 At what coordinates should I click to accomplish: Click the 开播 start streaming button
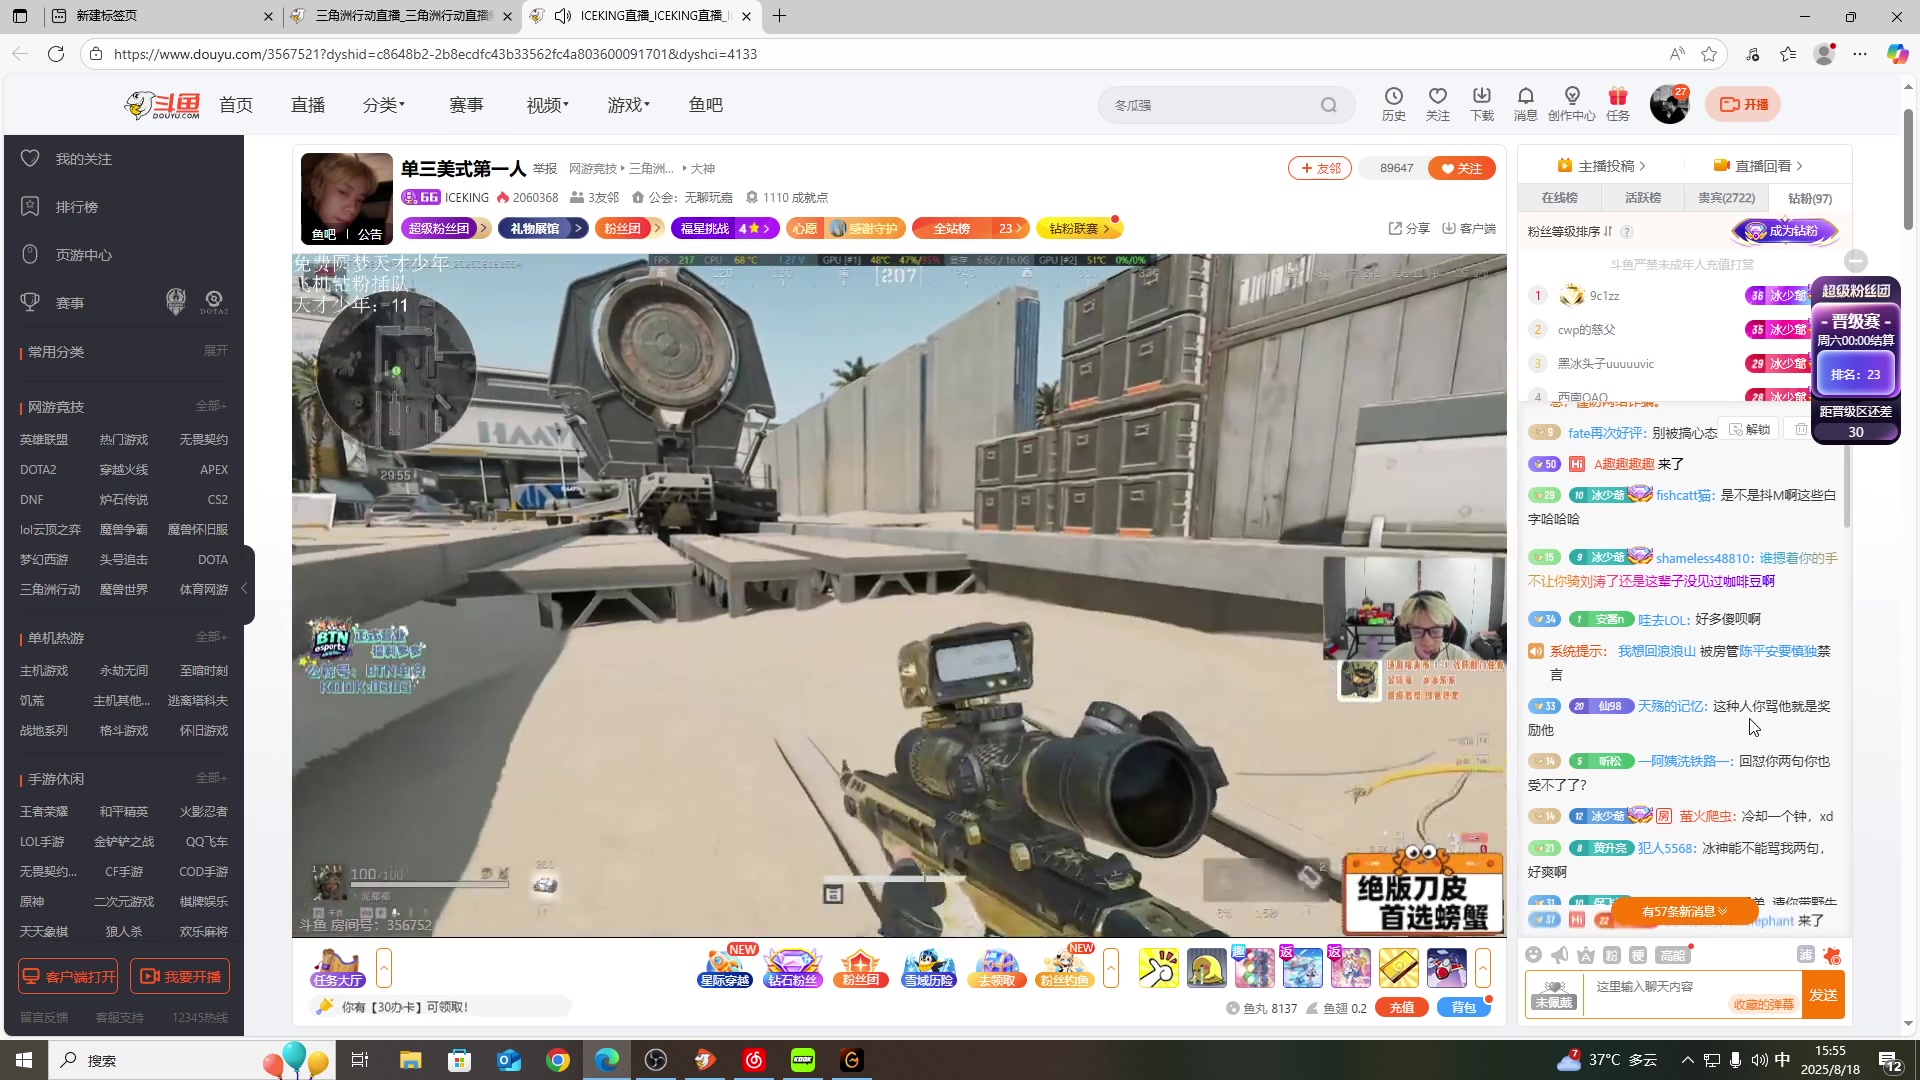[1743, 104]
